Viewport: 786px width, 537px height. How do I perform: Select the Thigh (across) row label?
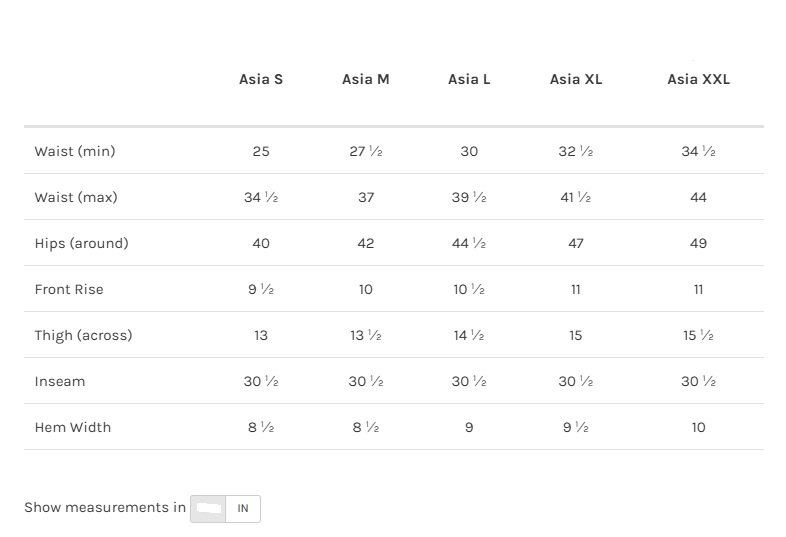[x=83, y=335]
